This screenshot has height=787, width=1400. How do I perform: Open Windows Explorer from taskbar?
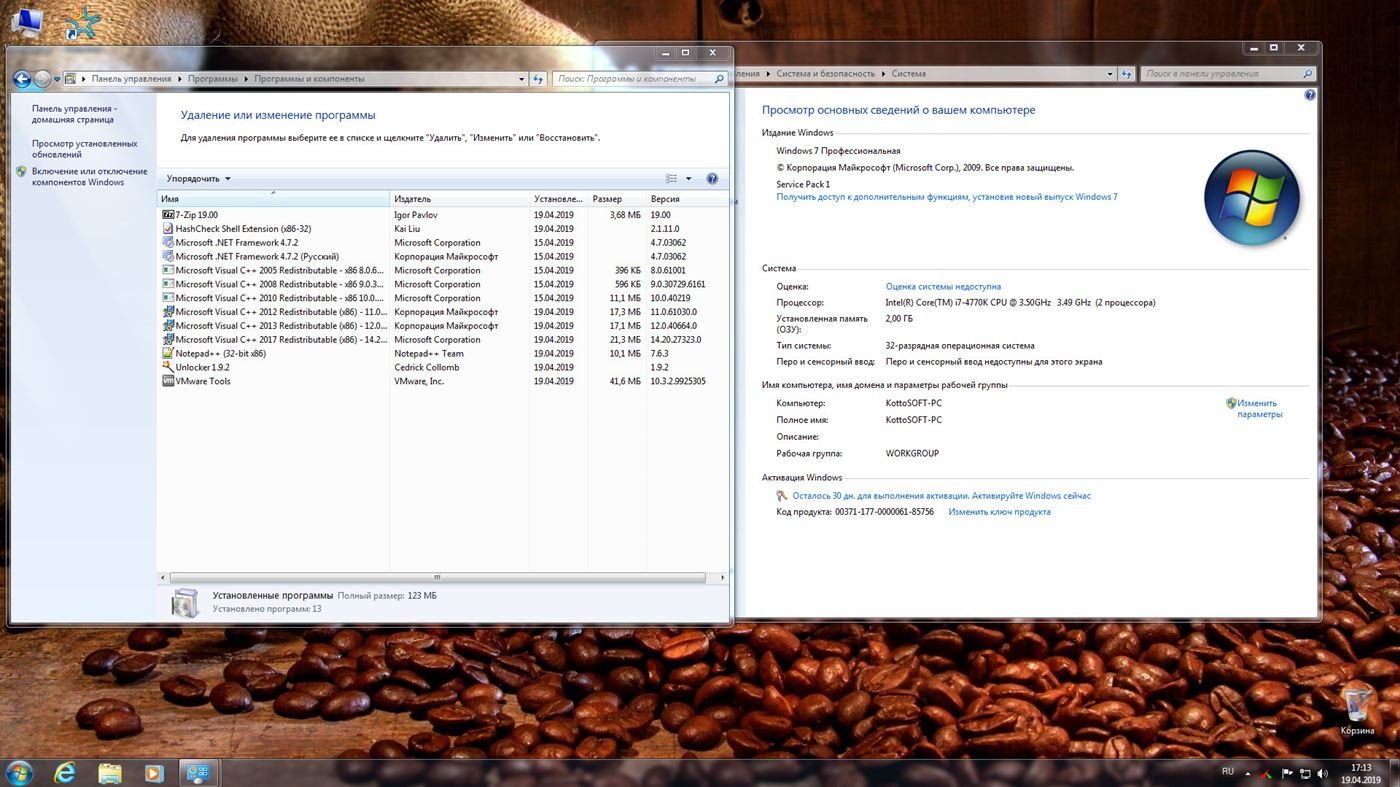[109, 772]
